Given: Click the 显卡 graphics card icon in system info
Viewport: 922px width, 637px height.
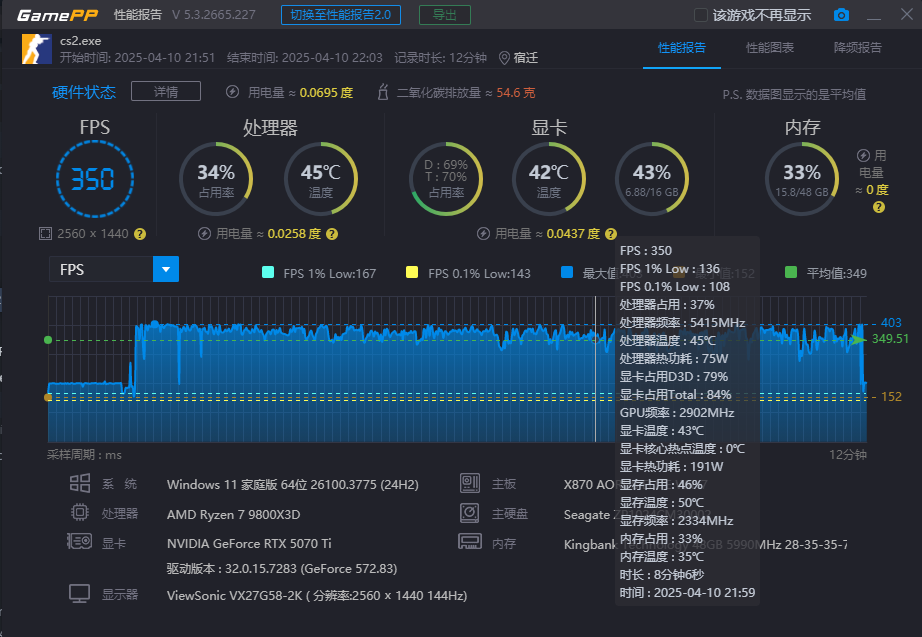Looking at the screenshot, I should [x=80, y=541].
